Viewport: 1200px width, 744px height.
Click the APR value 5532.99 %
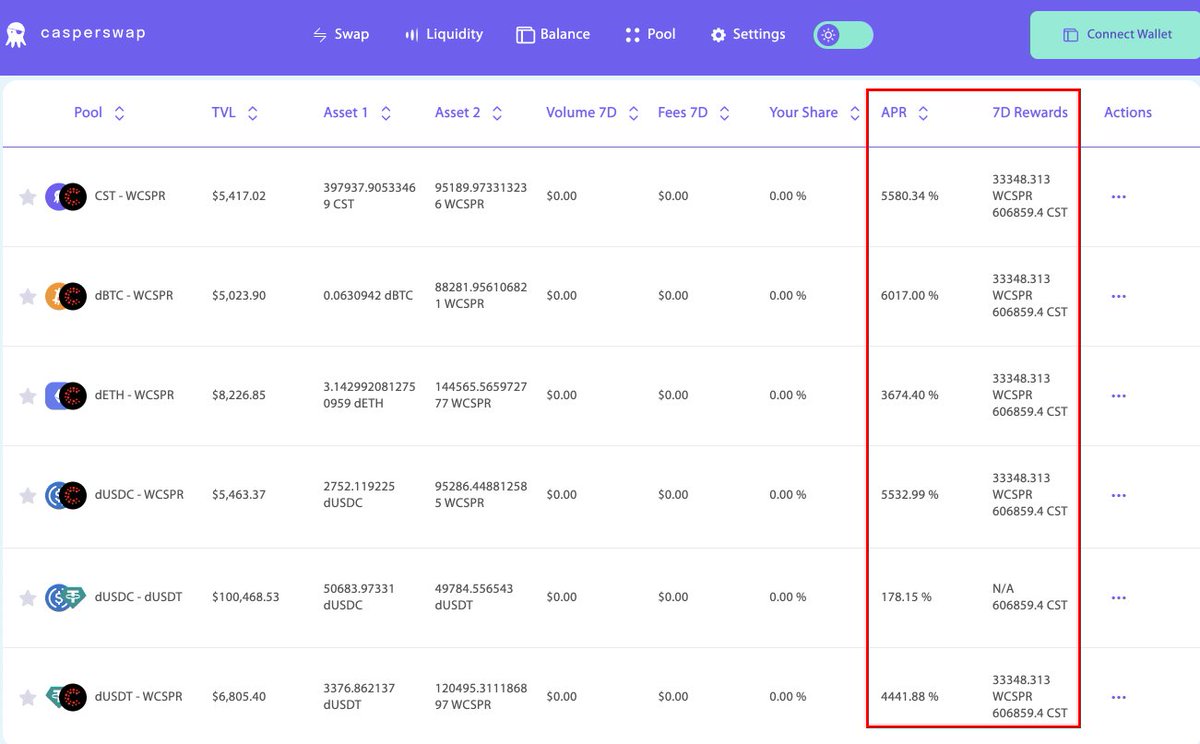[x=910, y=494]
